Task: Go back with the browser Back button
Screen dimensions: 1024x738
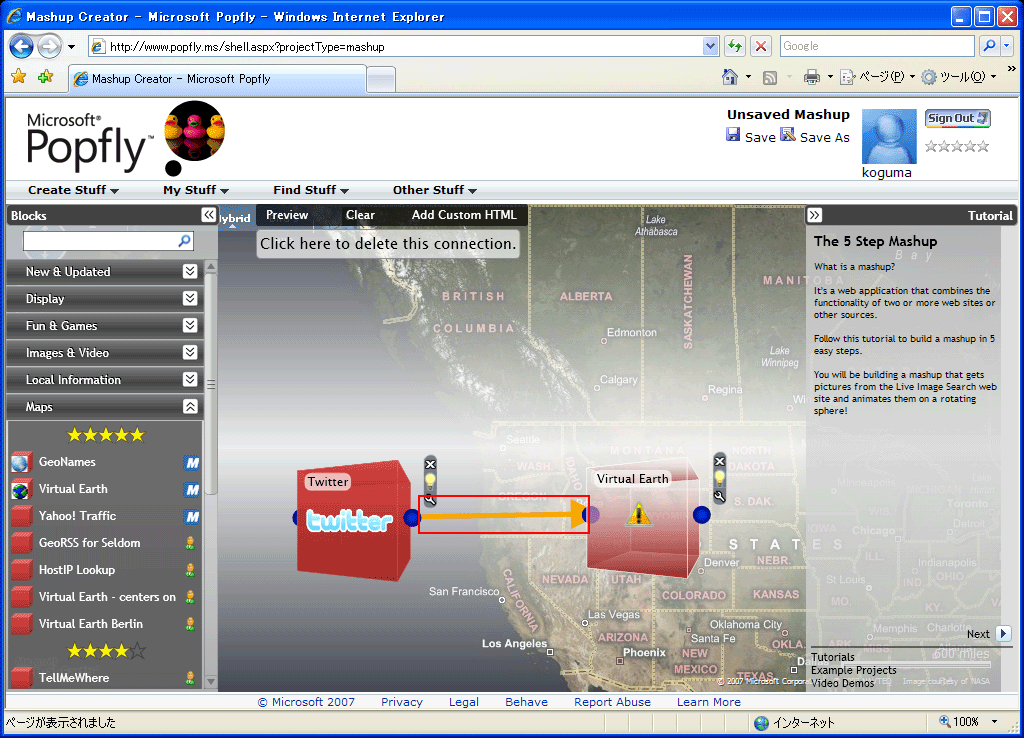Action: tap(21, 46)
